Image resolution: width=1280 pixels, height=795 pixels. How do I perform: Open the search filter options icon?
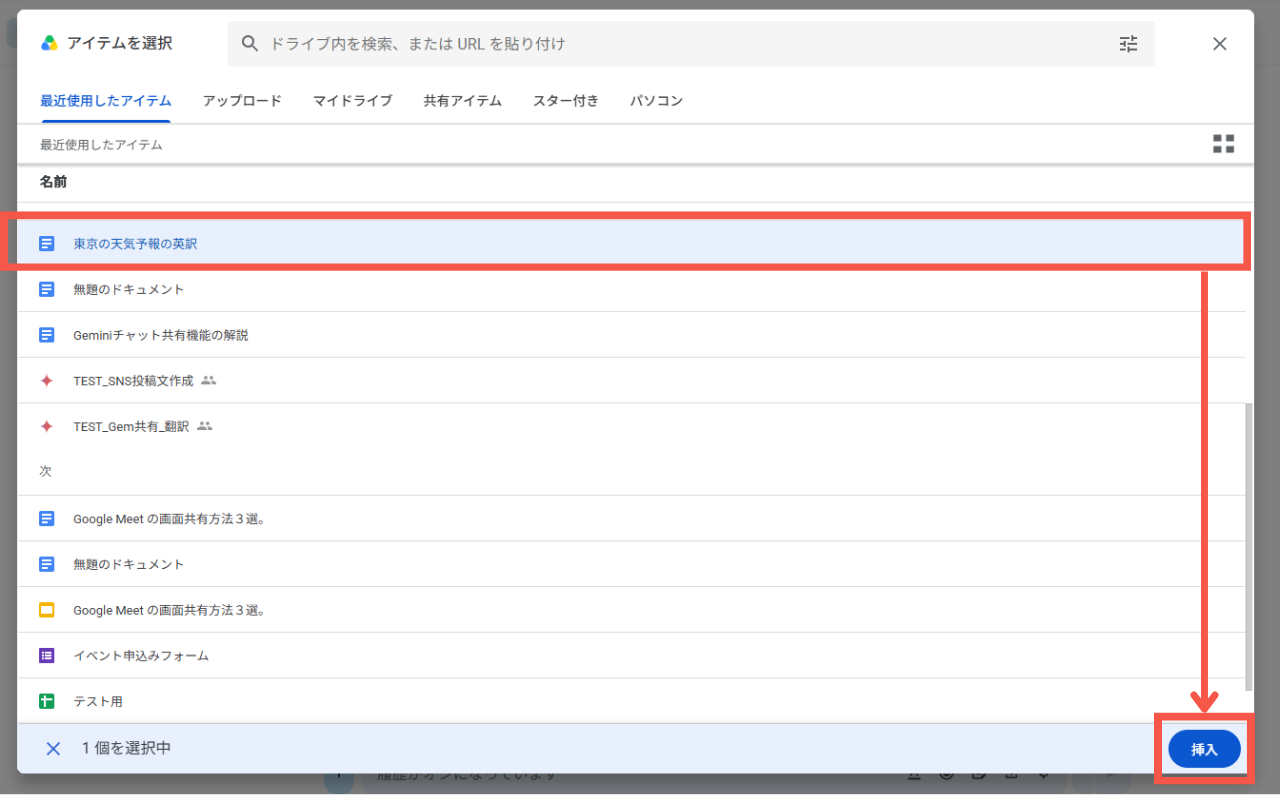click(x=1128, y=44)
